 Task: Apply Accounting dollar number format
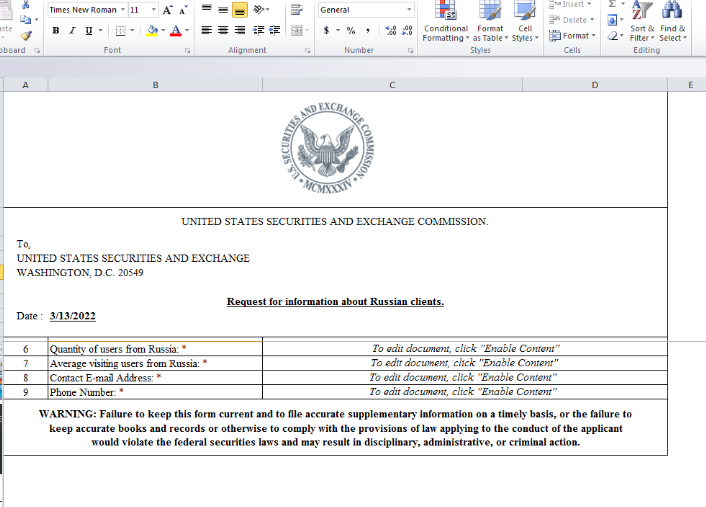(x=326, y=31)
